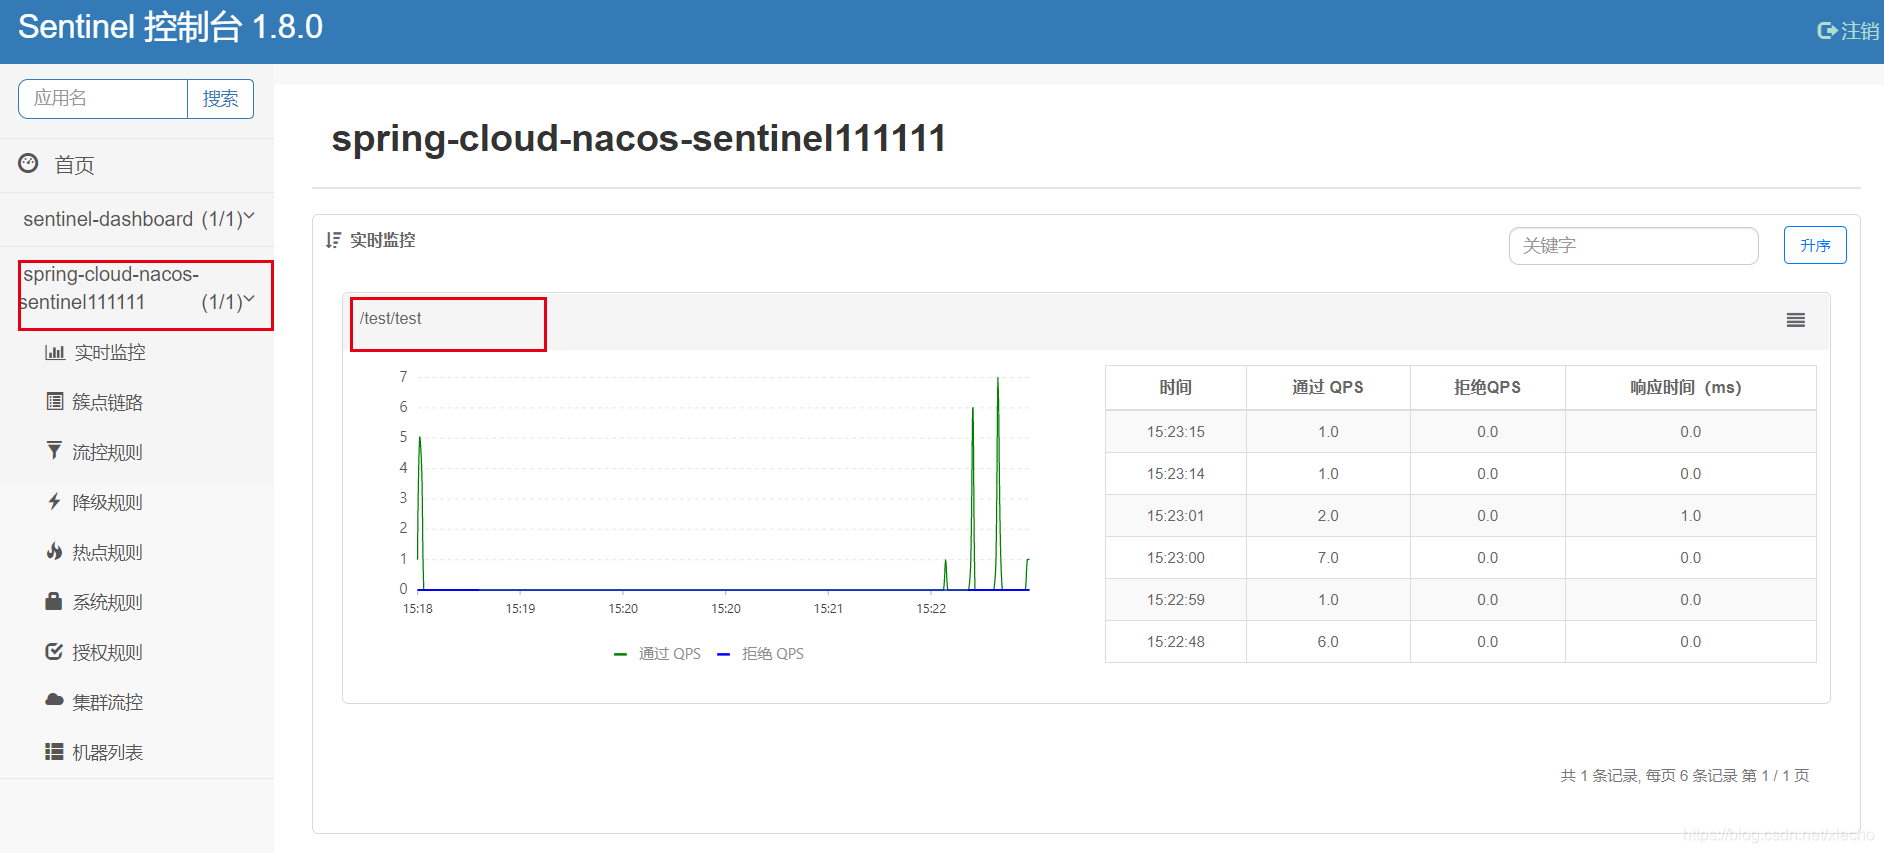
Task: Click the bar chart icon for 实时监控
Action: [x=54, y=352]
